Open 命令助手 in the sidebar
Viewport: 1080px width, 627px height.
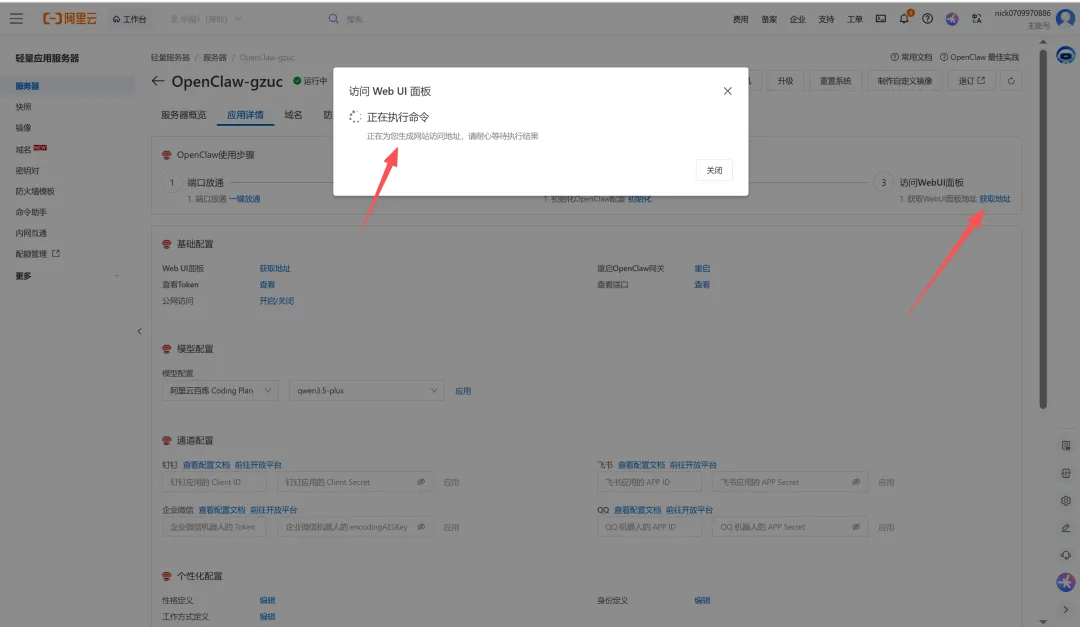click(x=31, y=212)
